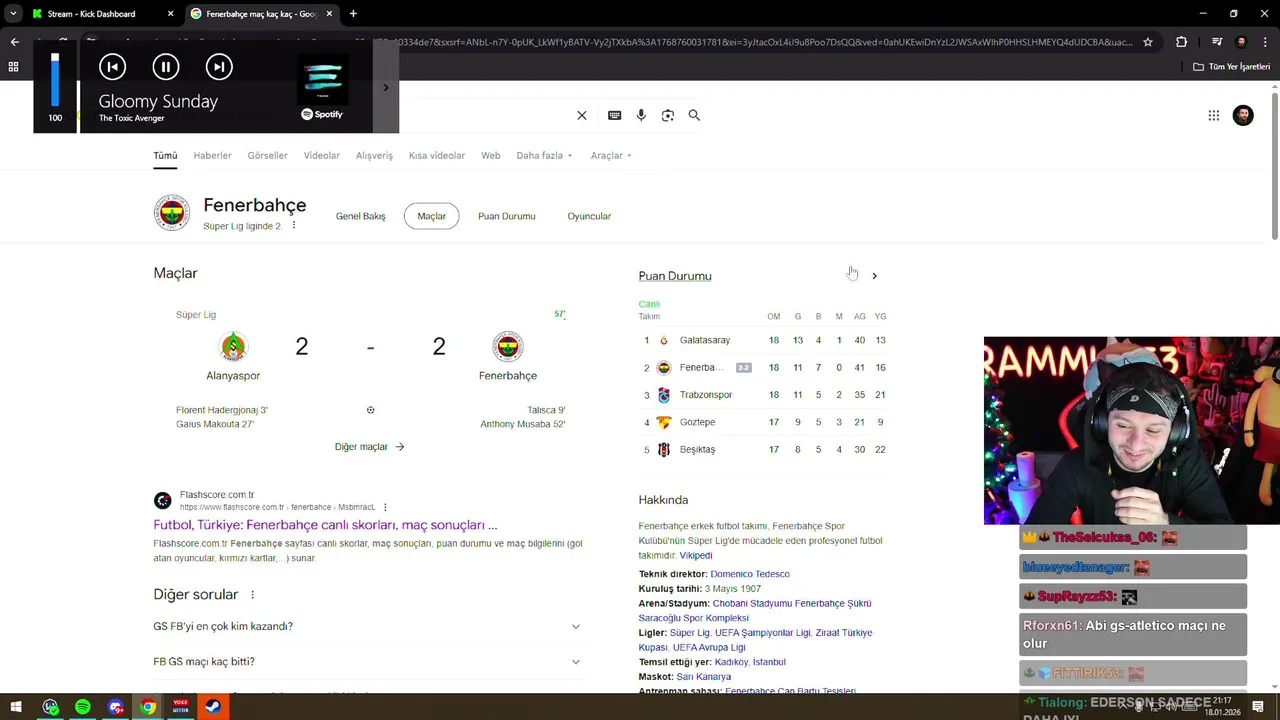The width and height of the screenshot is (1280, 720).
Task: Open the bookmarks bar apps grid icon
Action: 14,67
